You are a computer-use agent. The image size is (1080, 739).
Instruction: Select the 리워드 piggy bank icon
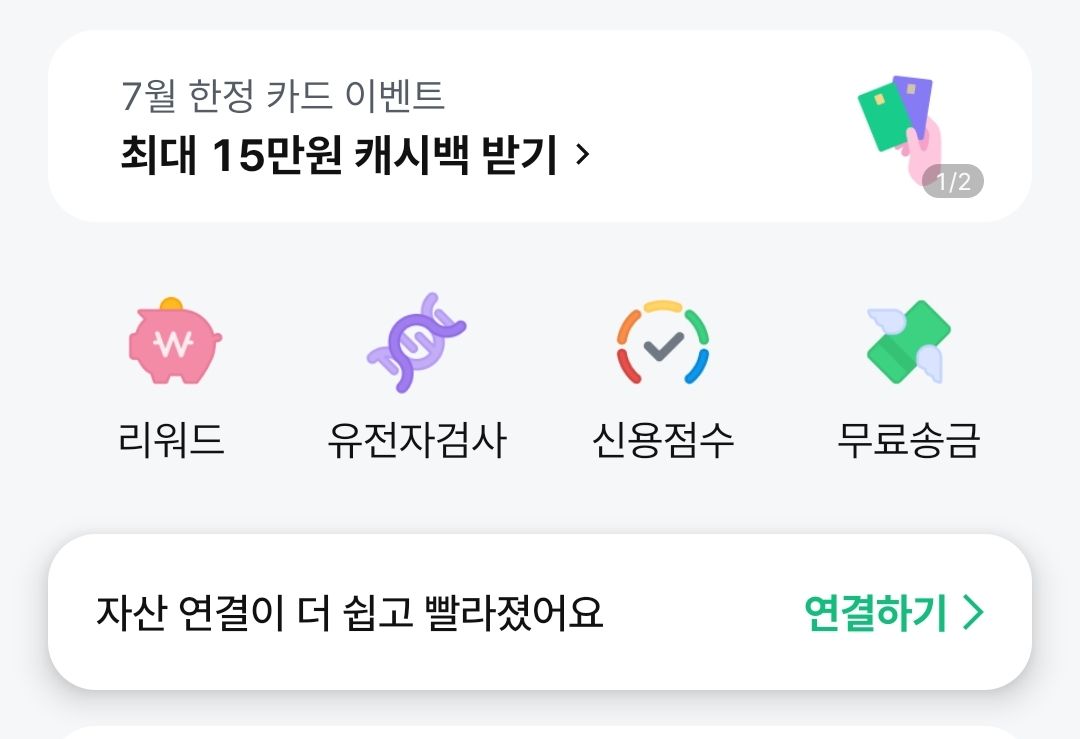click(175, 345)
